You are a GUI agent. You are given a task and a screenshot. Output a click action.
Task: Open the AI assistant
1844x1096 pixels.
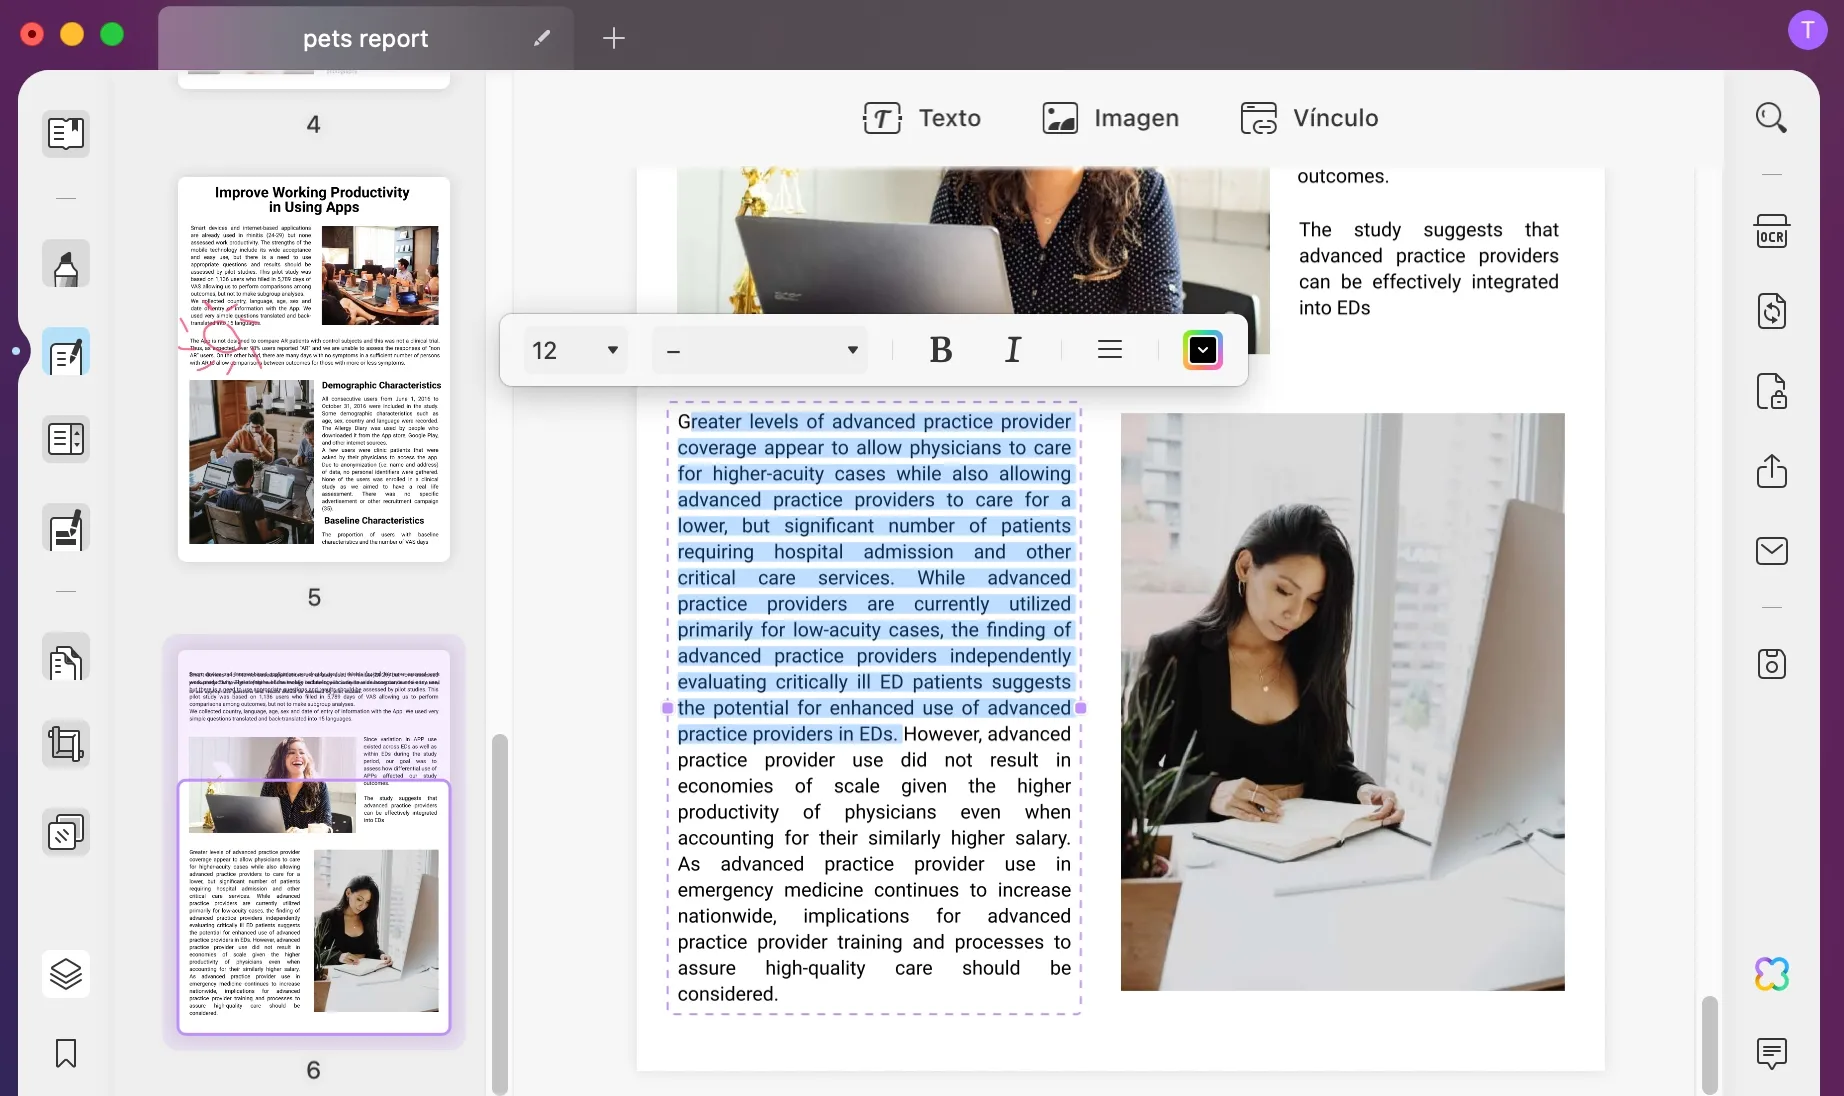(1771, 973)
